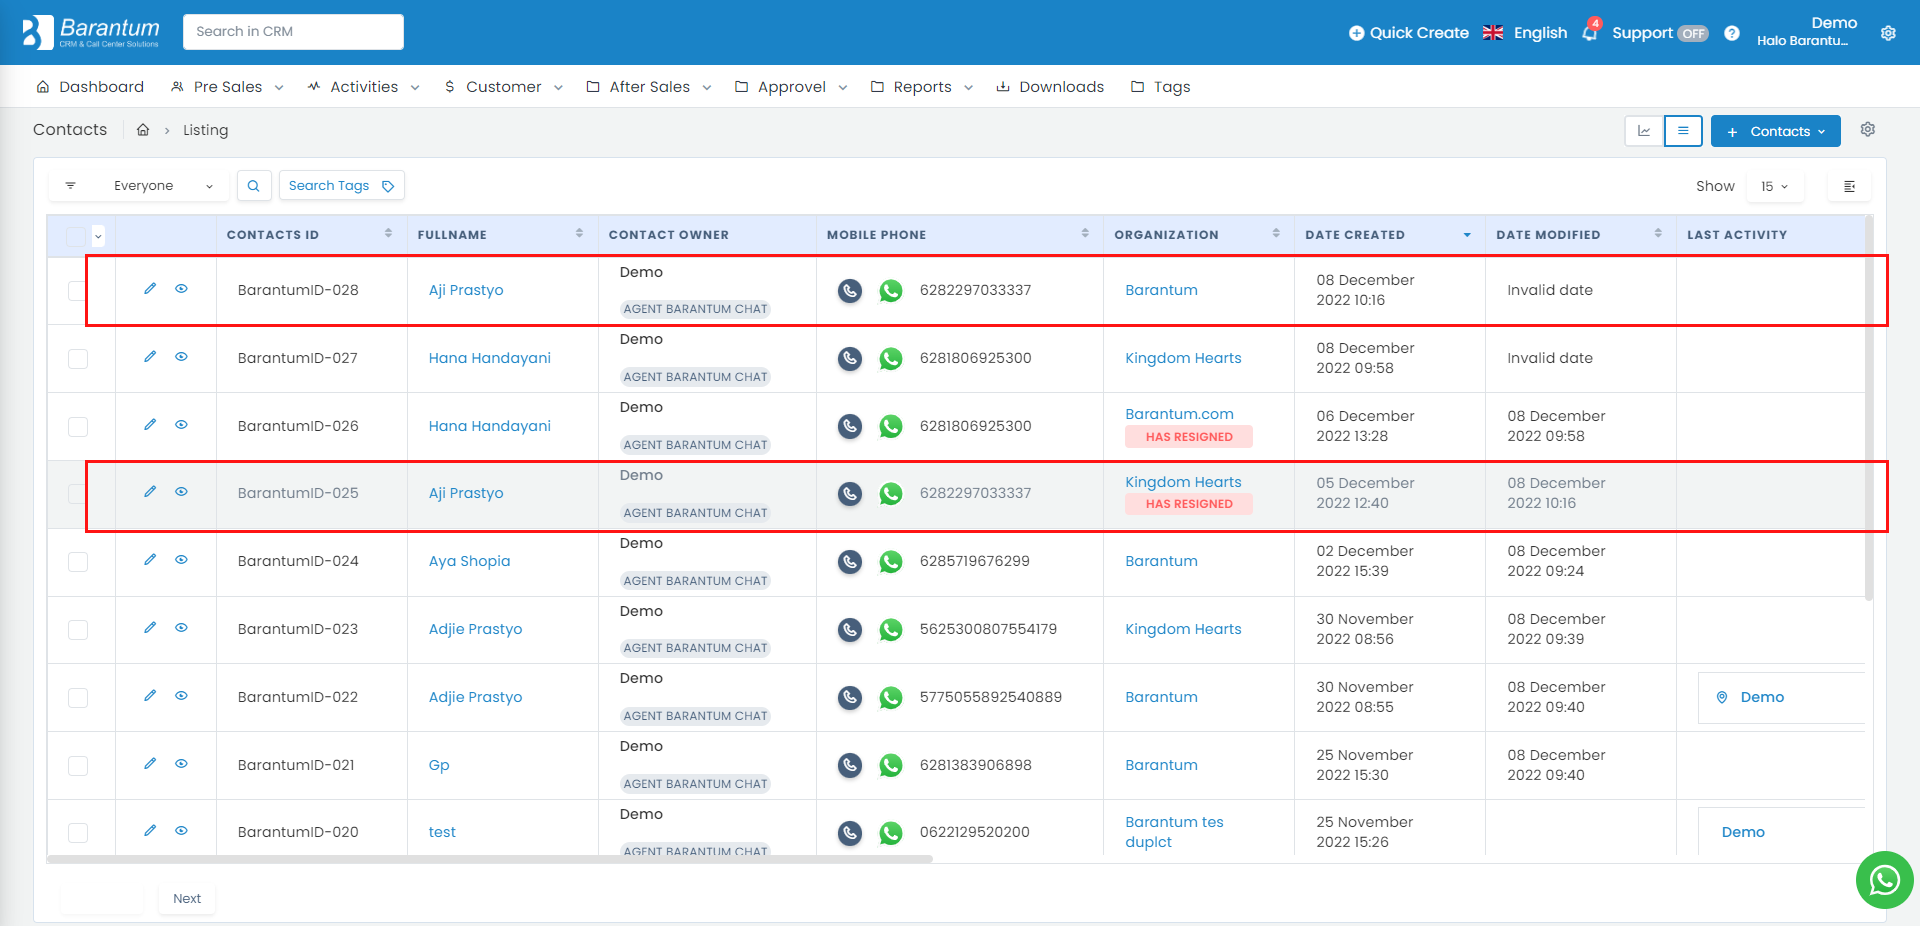Check the BarantumID-027 row checkbox

(x=78, y=359)
